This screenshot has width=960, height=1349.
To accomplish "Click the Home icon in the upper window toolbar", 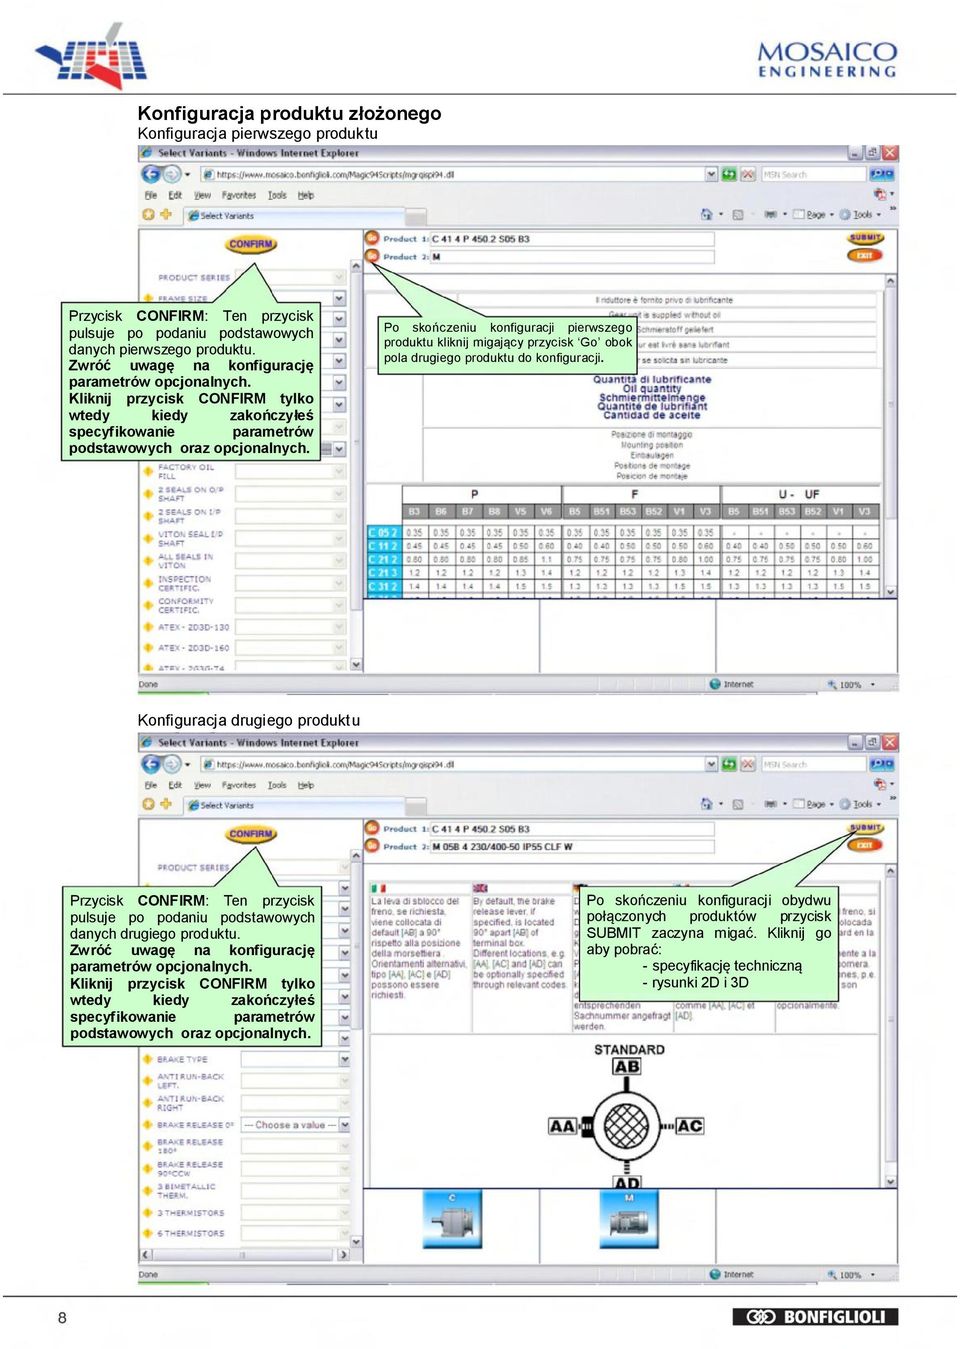I will [706, 214].
